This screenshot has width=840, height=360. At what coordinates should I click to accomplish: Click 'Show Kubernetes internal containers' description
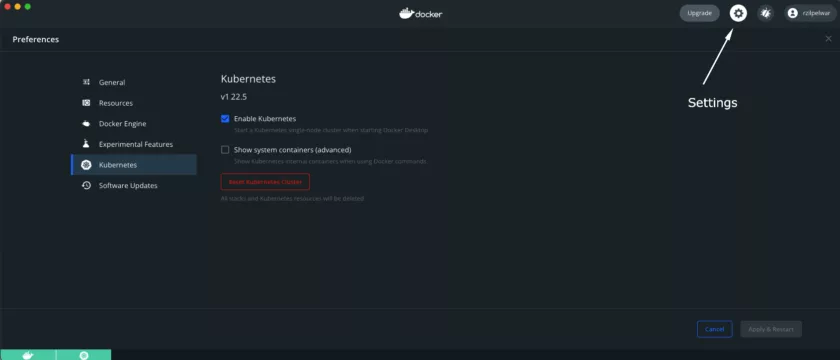[331, 161]
